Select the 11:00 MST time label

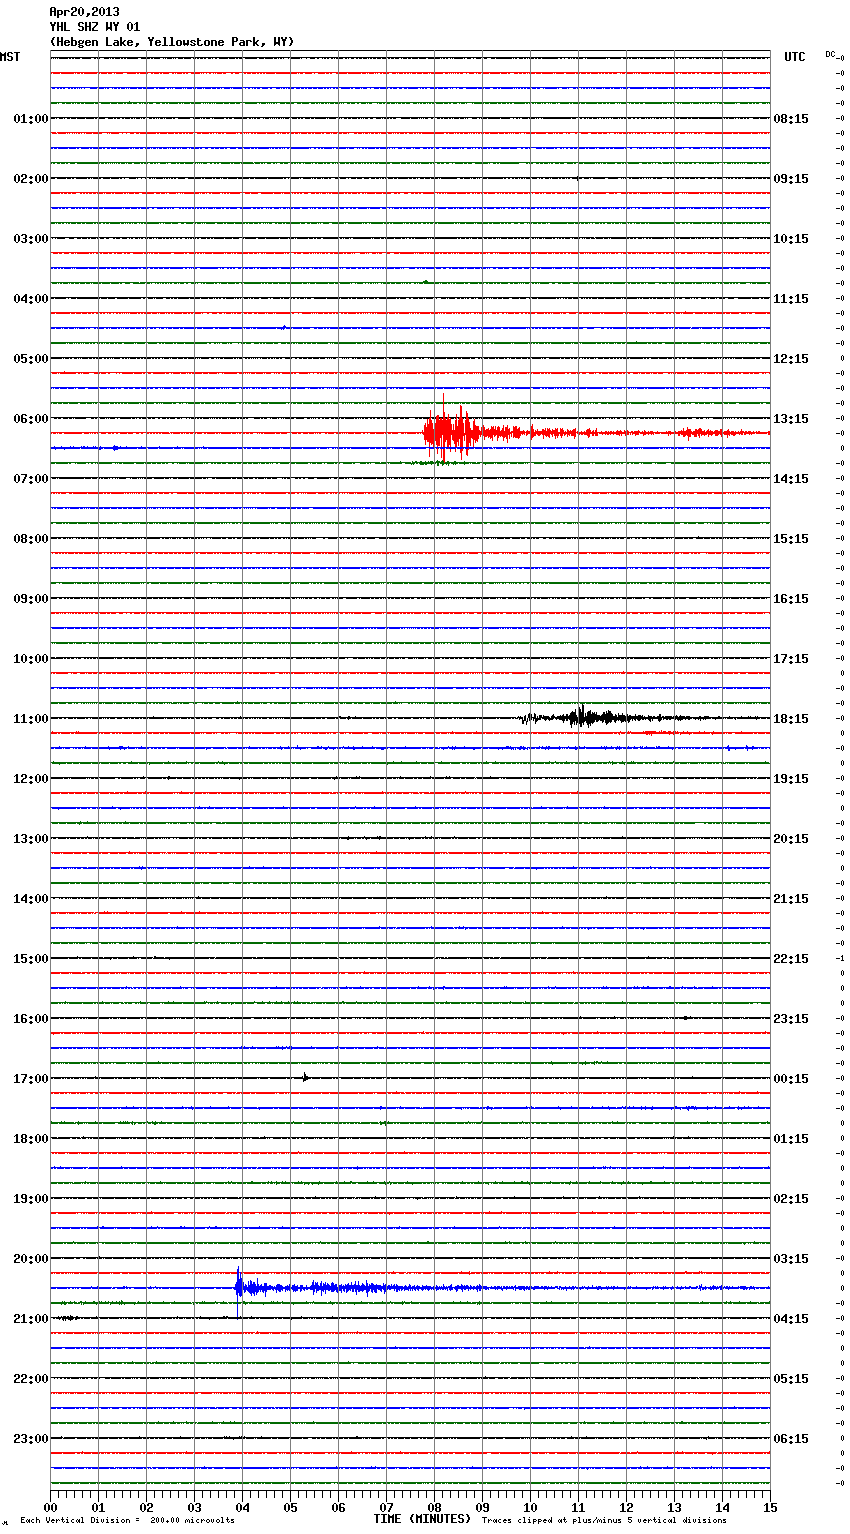coord(31,719)
